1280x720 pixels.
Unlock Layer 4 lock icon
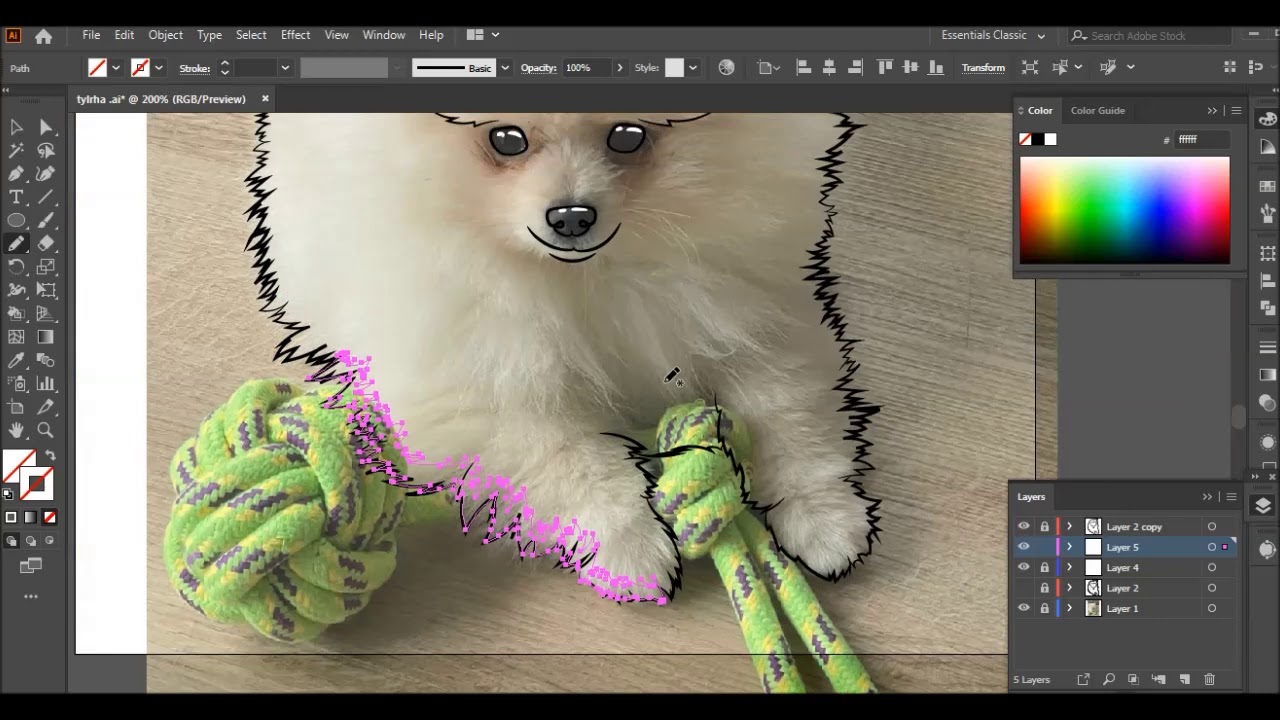pyautogui.click(x=1044, y=568)
